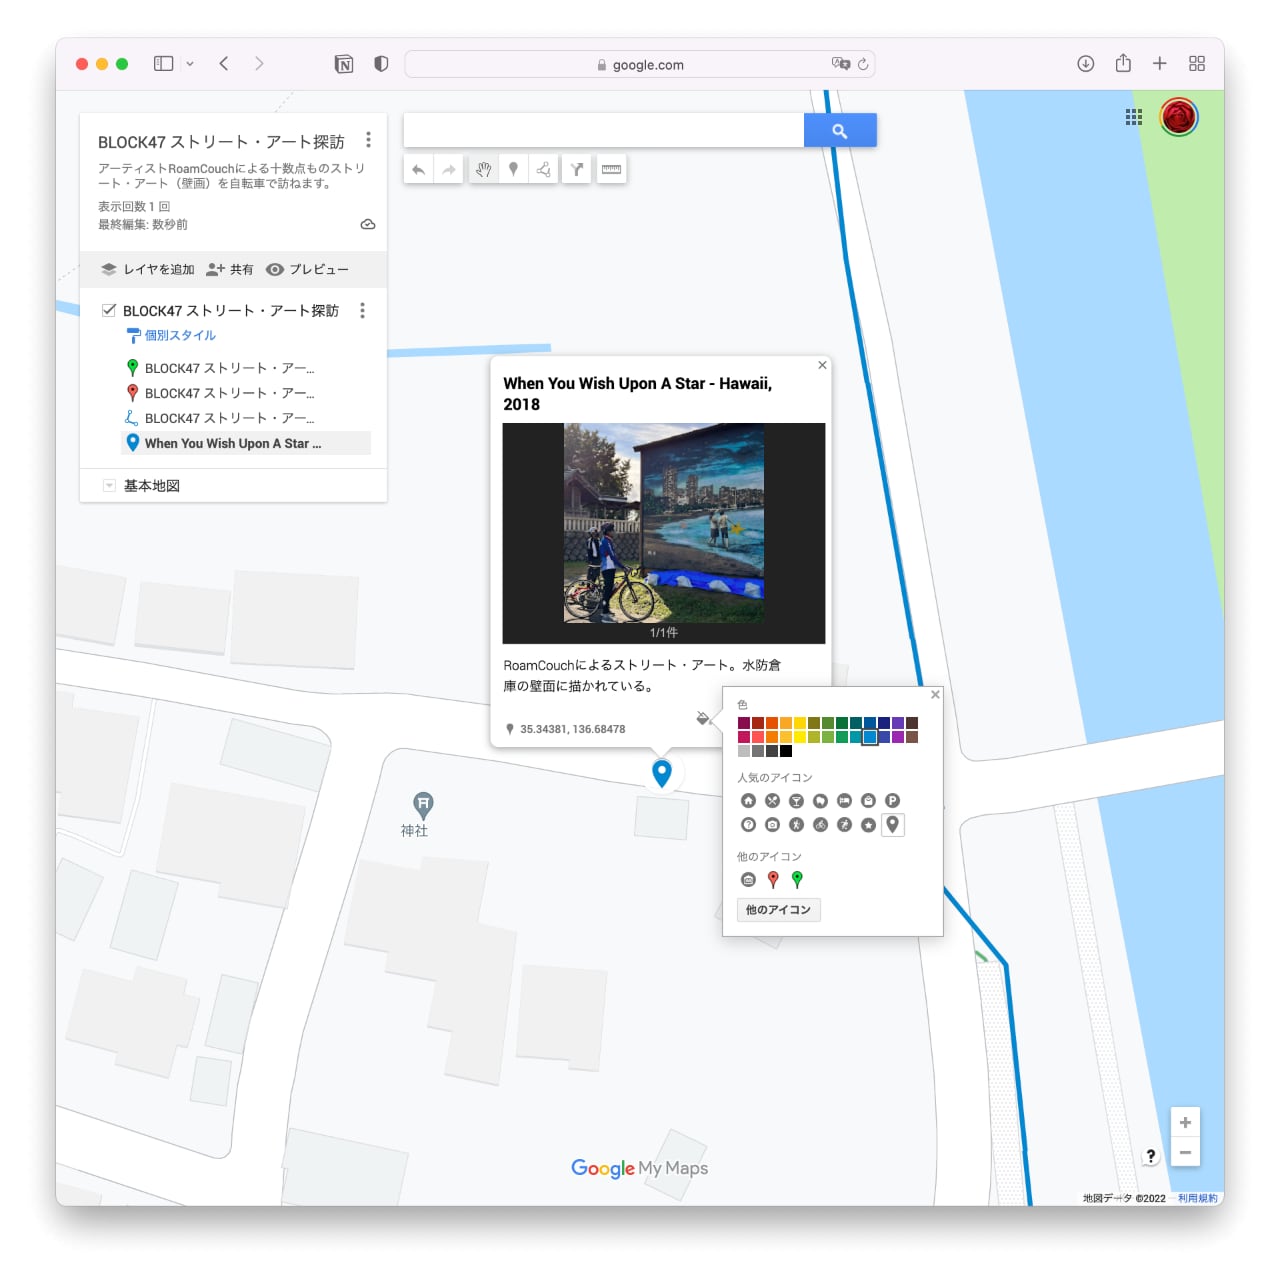Select the hotel bed icon

click(x=844, y=800)
